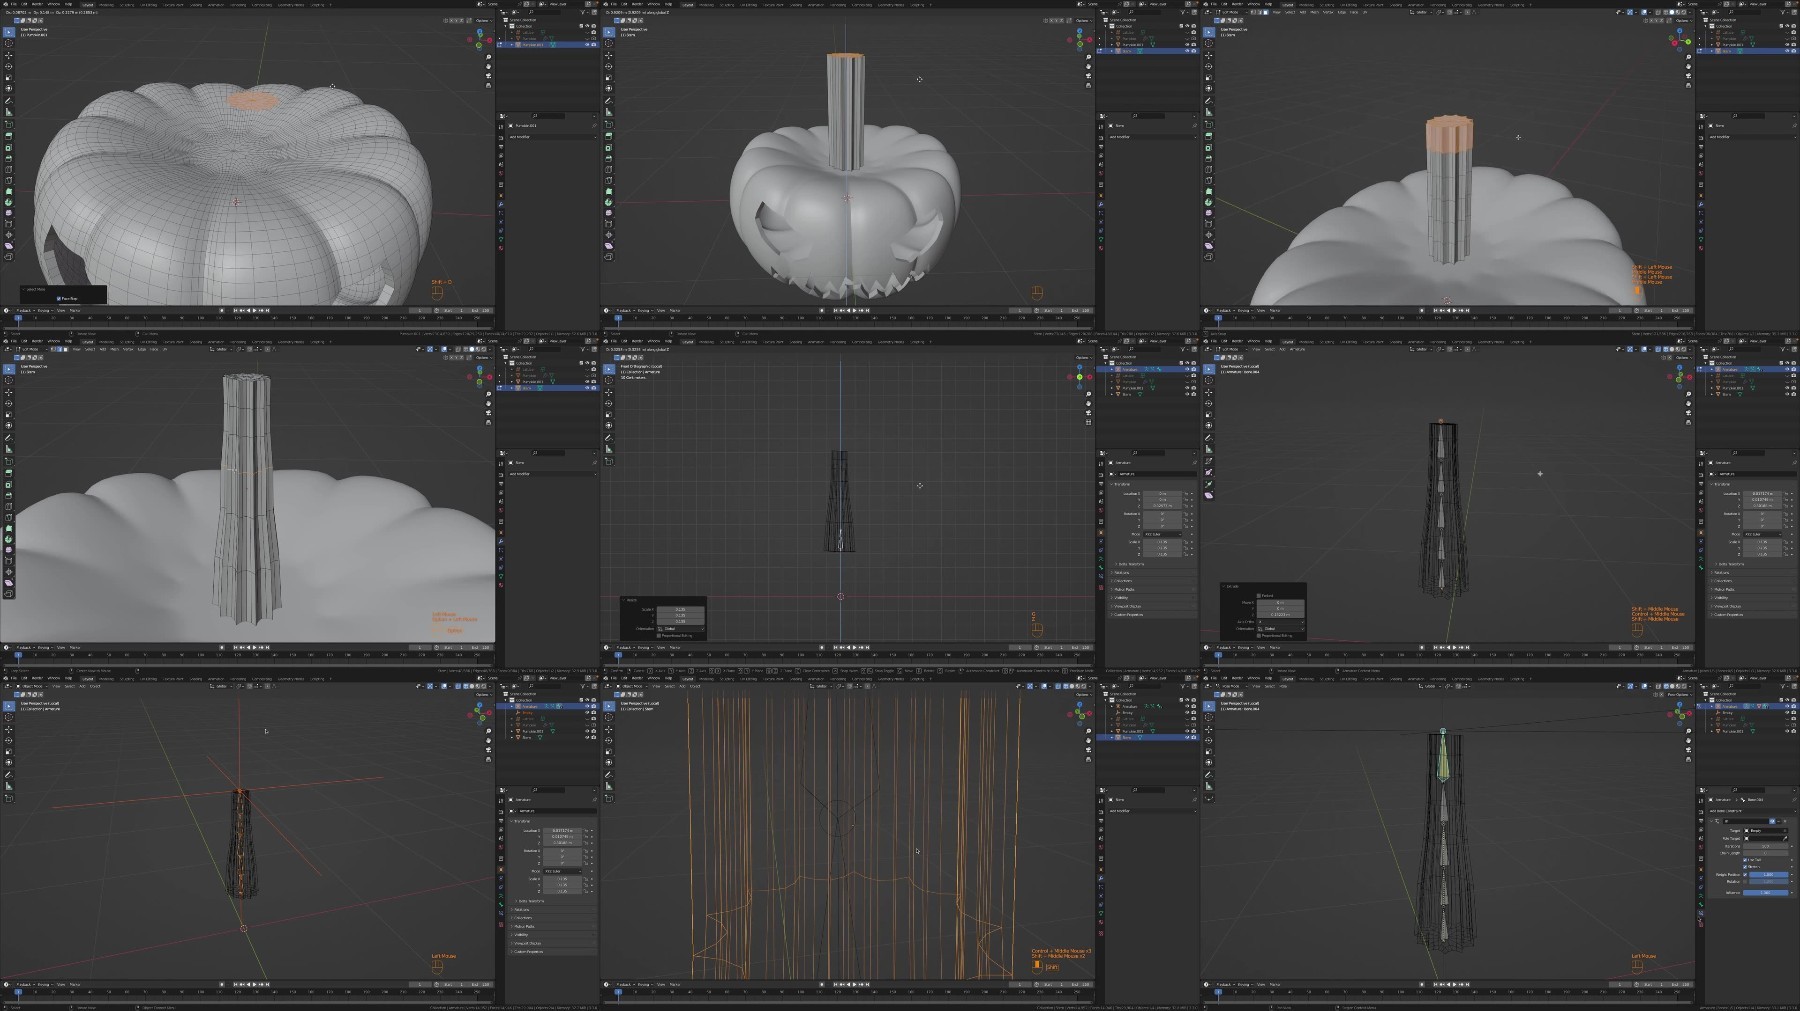Activate Inset Faces tool in top-middle view
1800x1011 pixels.
point(609,147)
